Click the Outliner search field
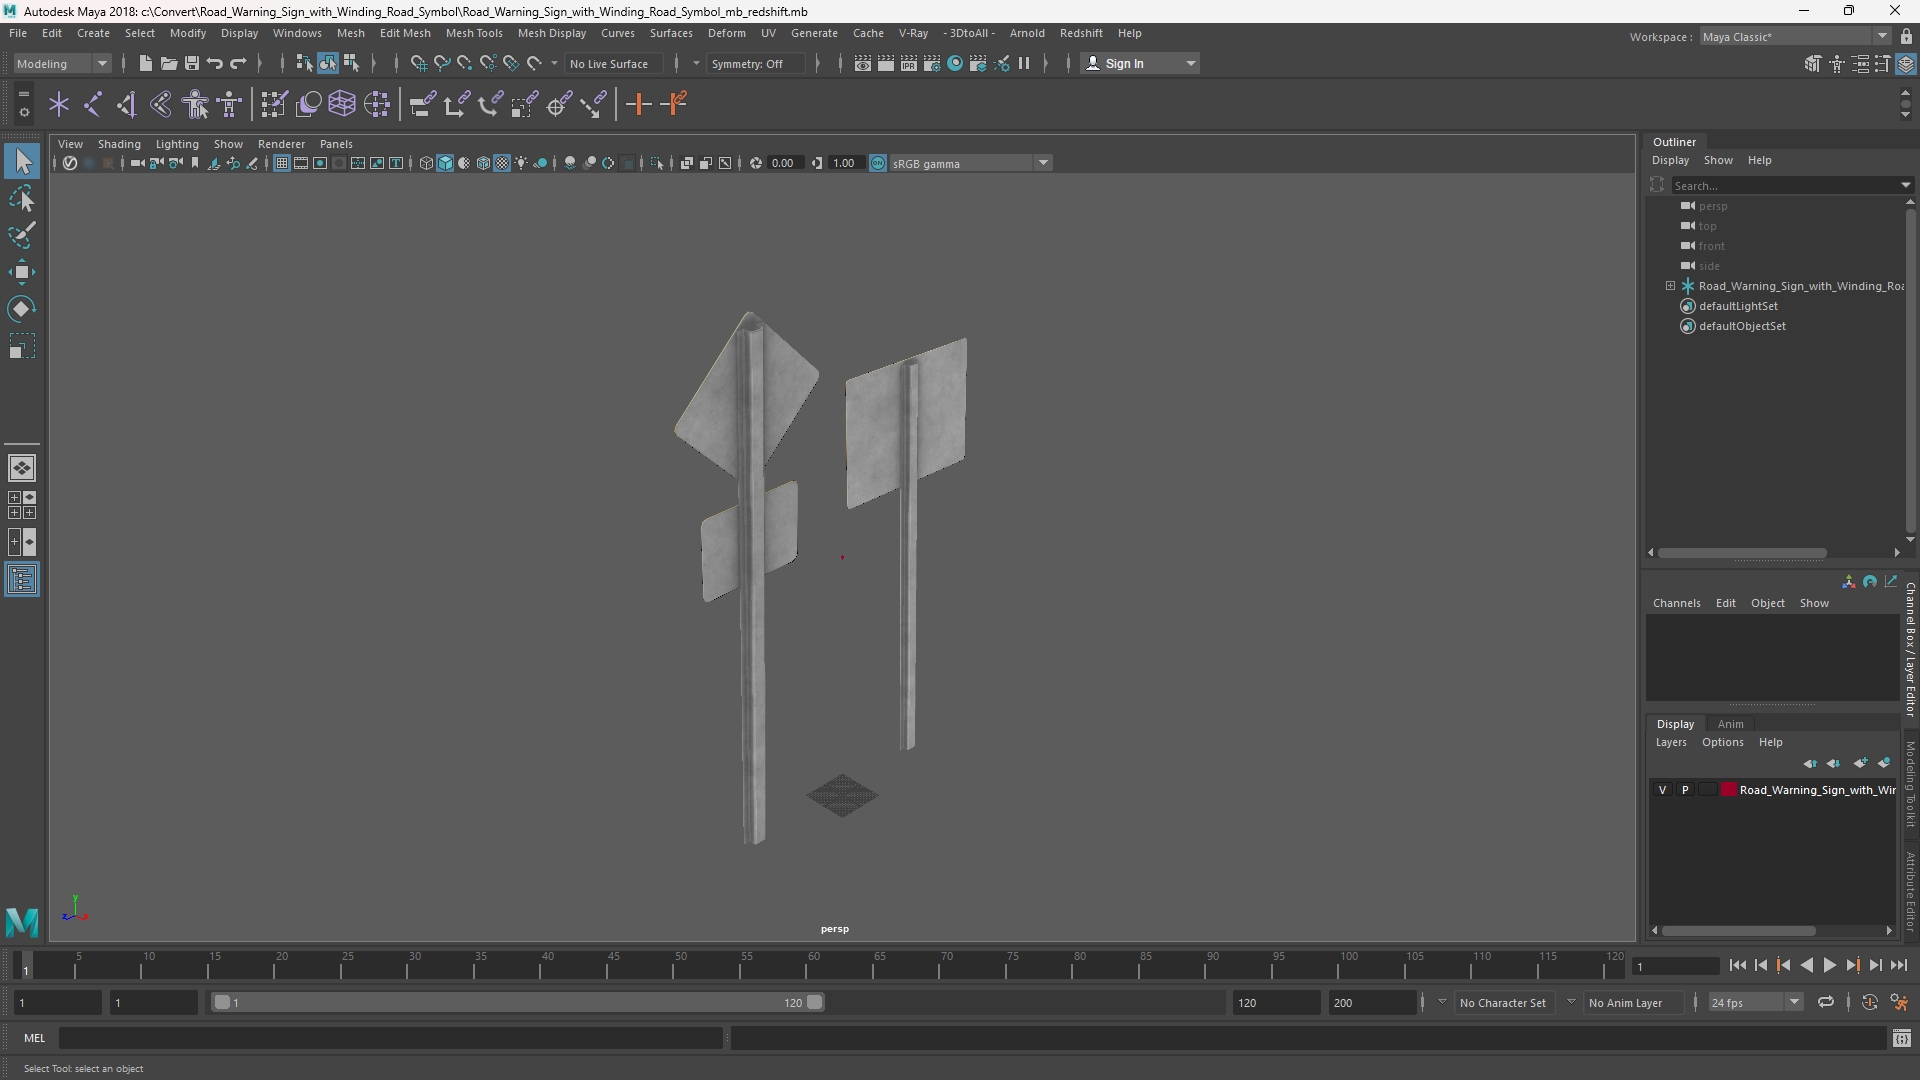The width and height of the screenshot is (1920, 1080). [x=1785, y=185]
